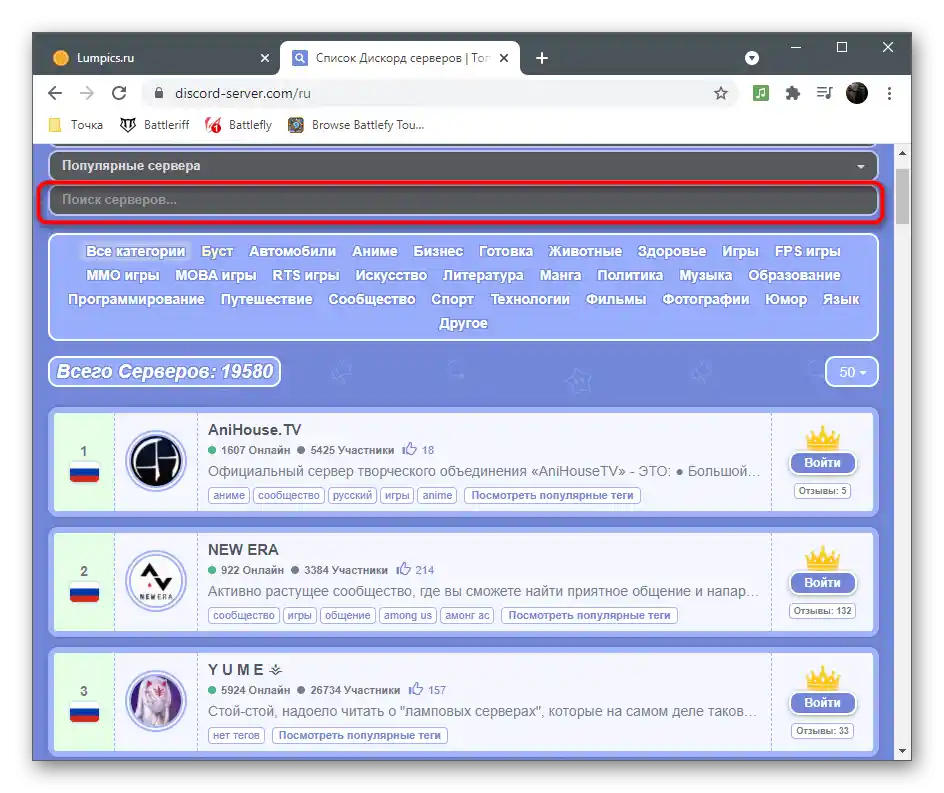Viewport: 944px width, 793px height.
Task: Click among us tag on NEW ERA
Action: (408, 615)
